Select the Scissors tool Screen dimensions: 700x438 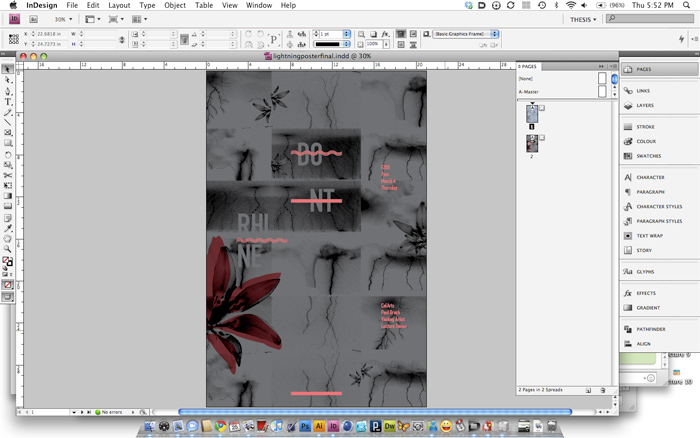8,175
